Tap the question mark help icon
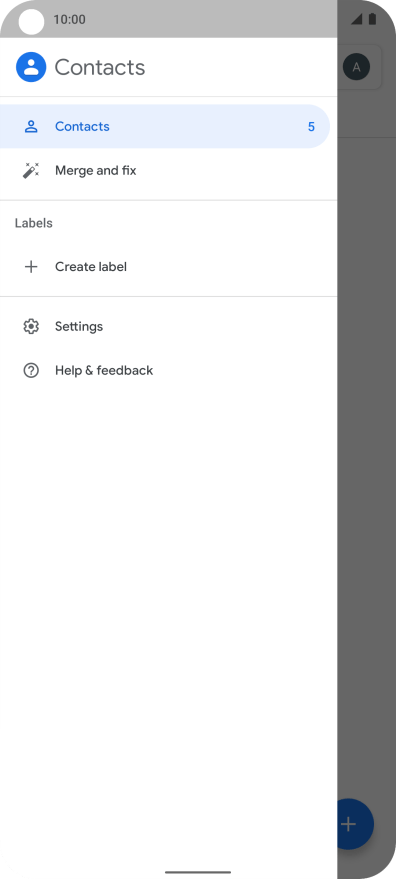Viewport: 396px width, 879px height. pos(31,371)
